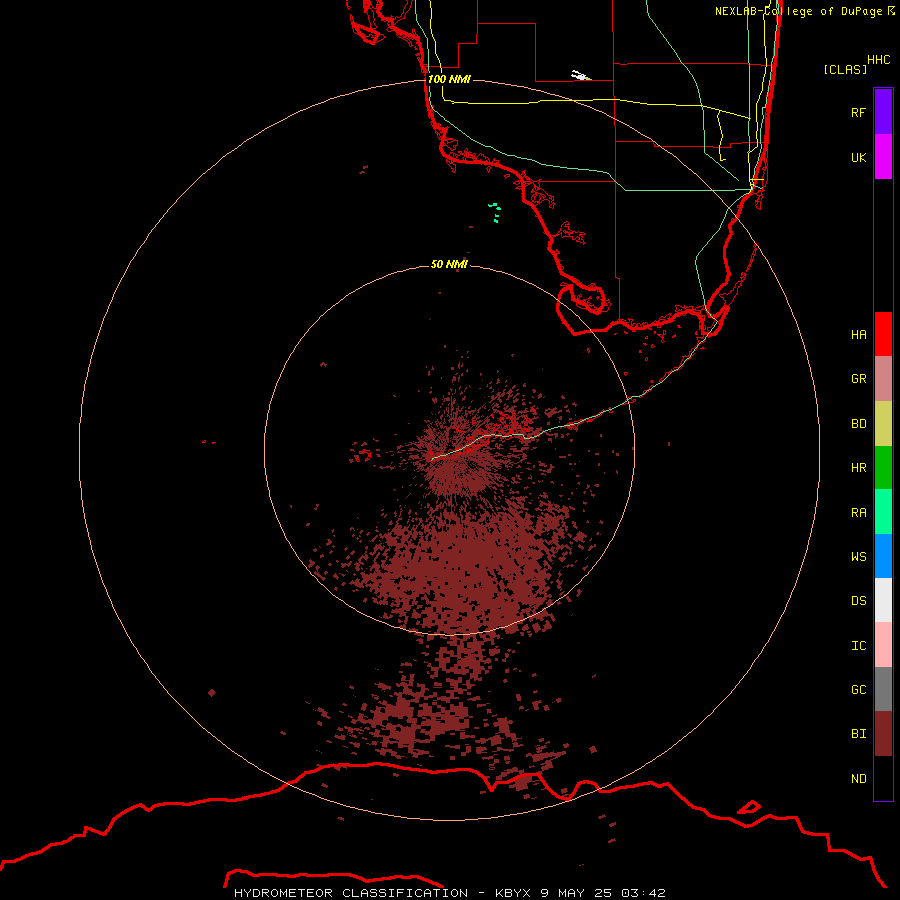Select the GR dusty pink legend swatch

point(883,379)
